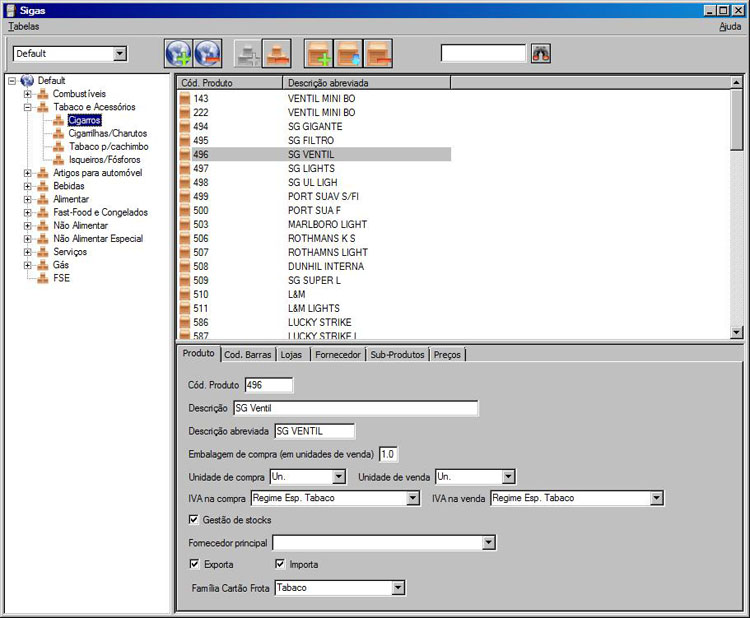Open the IVA na venda dropdown
This screenshot has width=750, height=618.
[x=656, y=498]
